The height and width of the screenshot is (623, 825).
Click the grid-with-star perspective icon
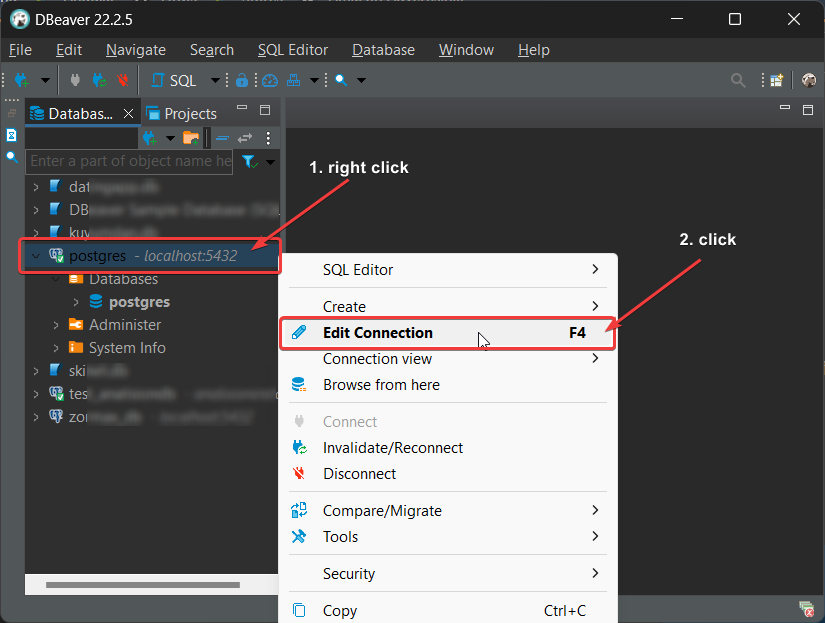777,80
